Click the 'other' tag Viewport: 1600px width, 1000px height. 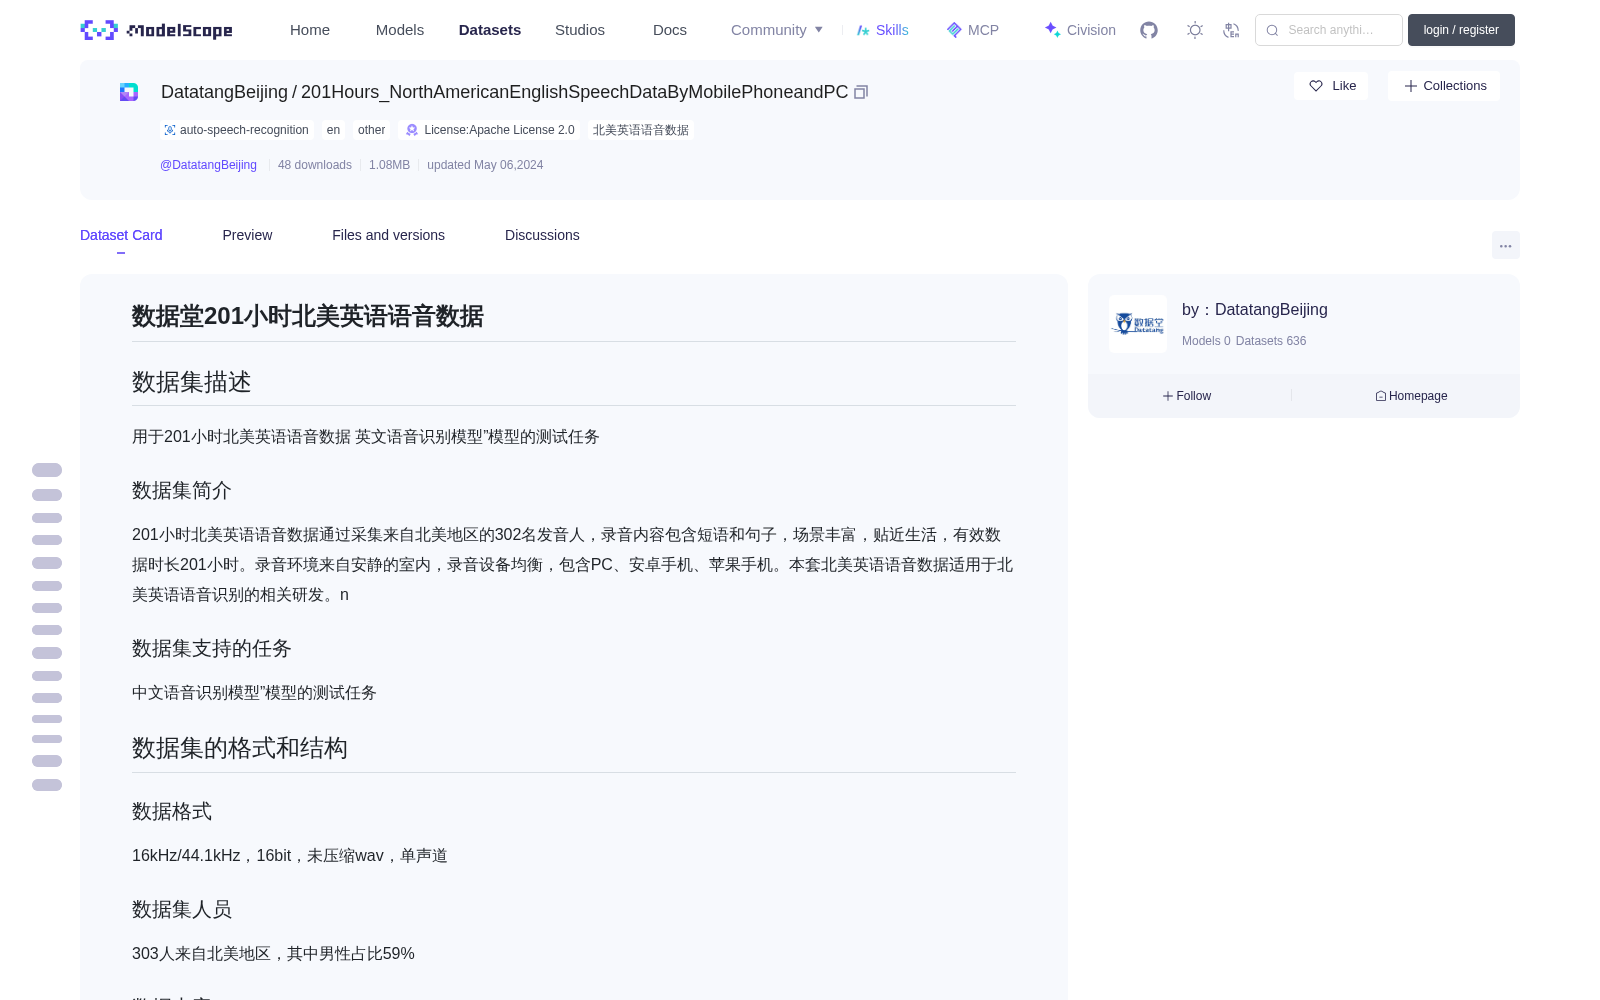(x=371, y=130)
